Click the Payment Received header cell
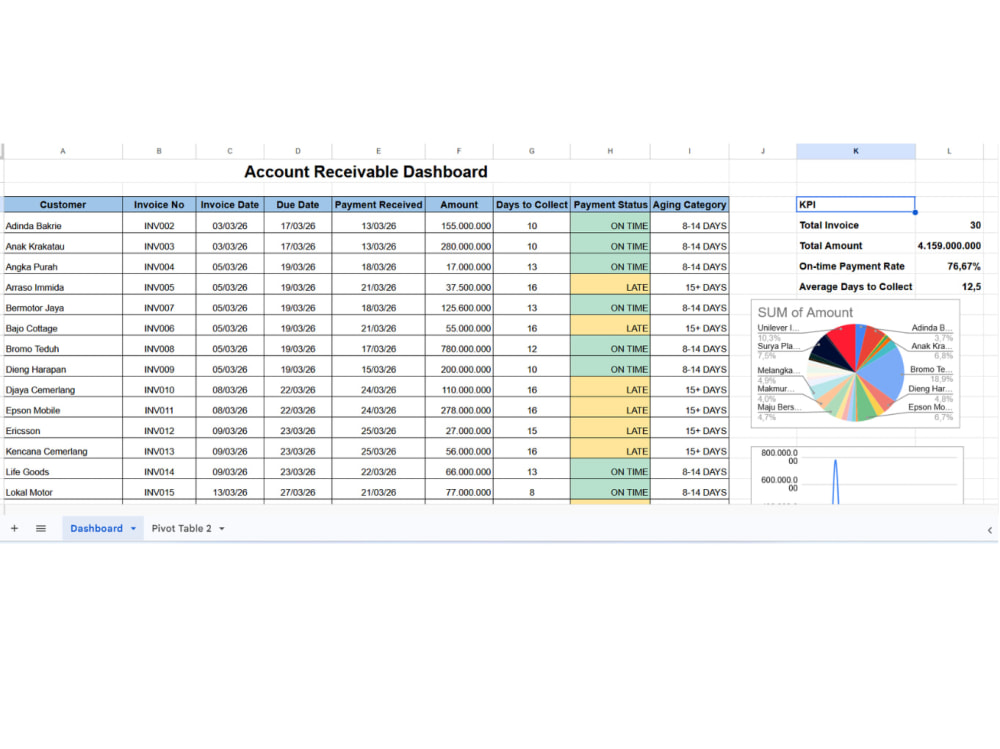Screen dimensions: 1000x749 (x=378, y=205)
